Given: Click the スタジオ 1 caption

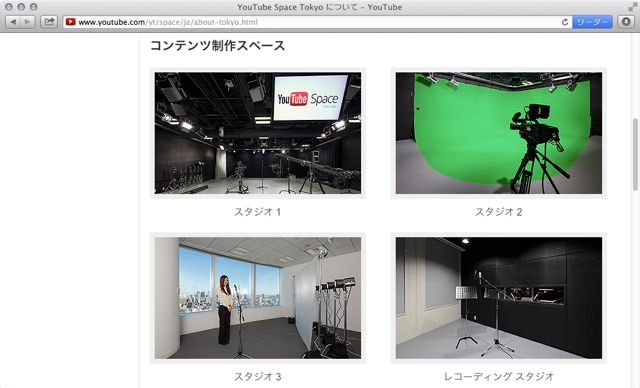Looking at the screenshot, I should 258,212.
